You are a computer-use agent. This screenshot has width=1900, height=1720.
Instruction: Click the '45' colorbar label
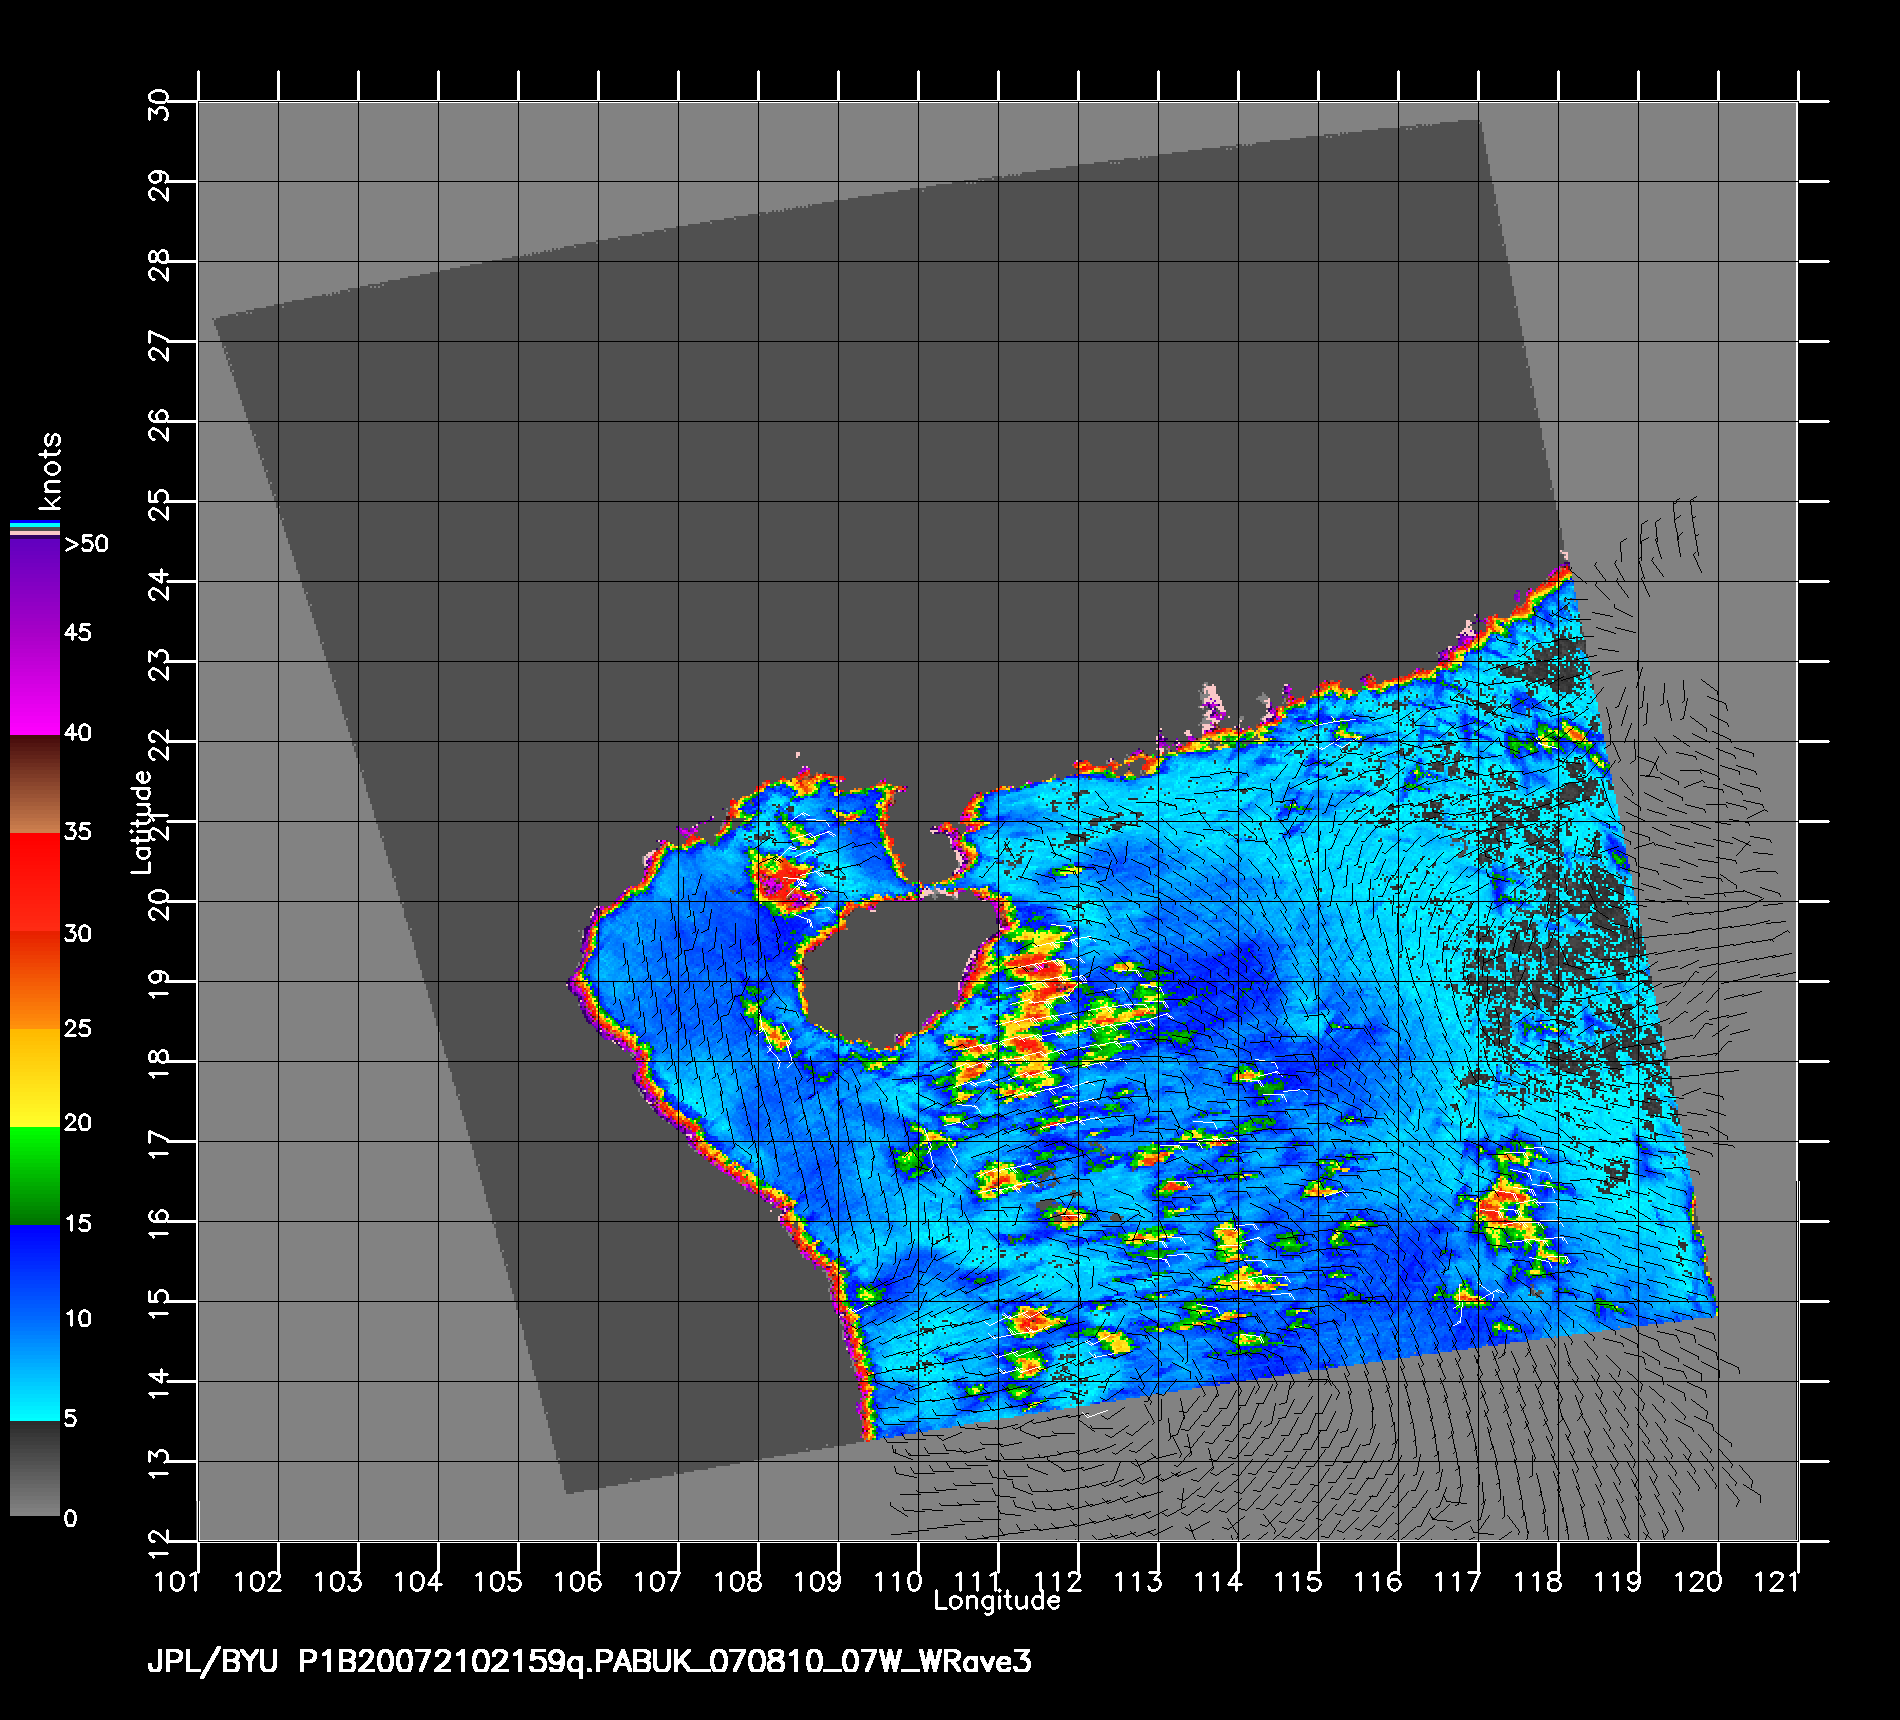[78, 632]
